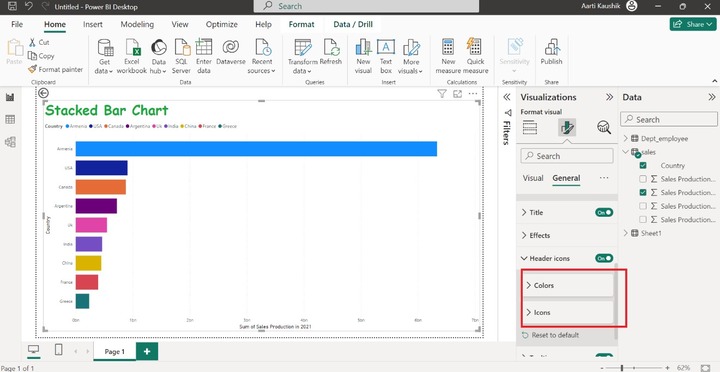Uncheck the checked Sales Production field
Image resolution: width=720 pixels, height=372 pixels.
[643, 192]
